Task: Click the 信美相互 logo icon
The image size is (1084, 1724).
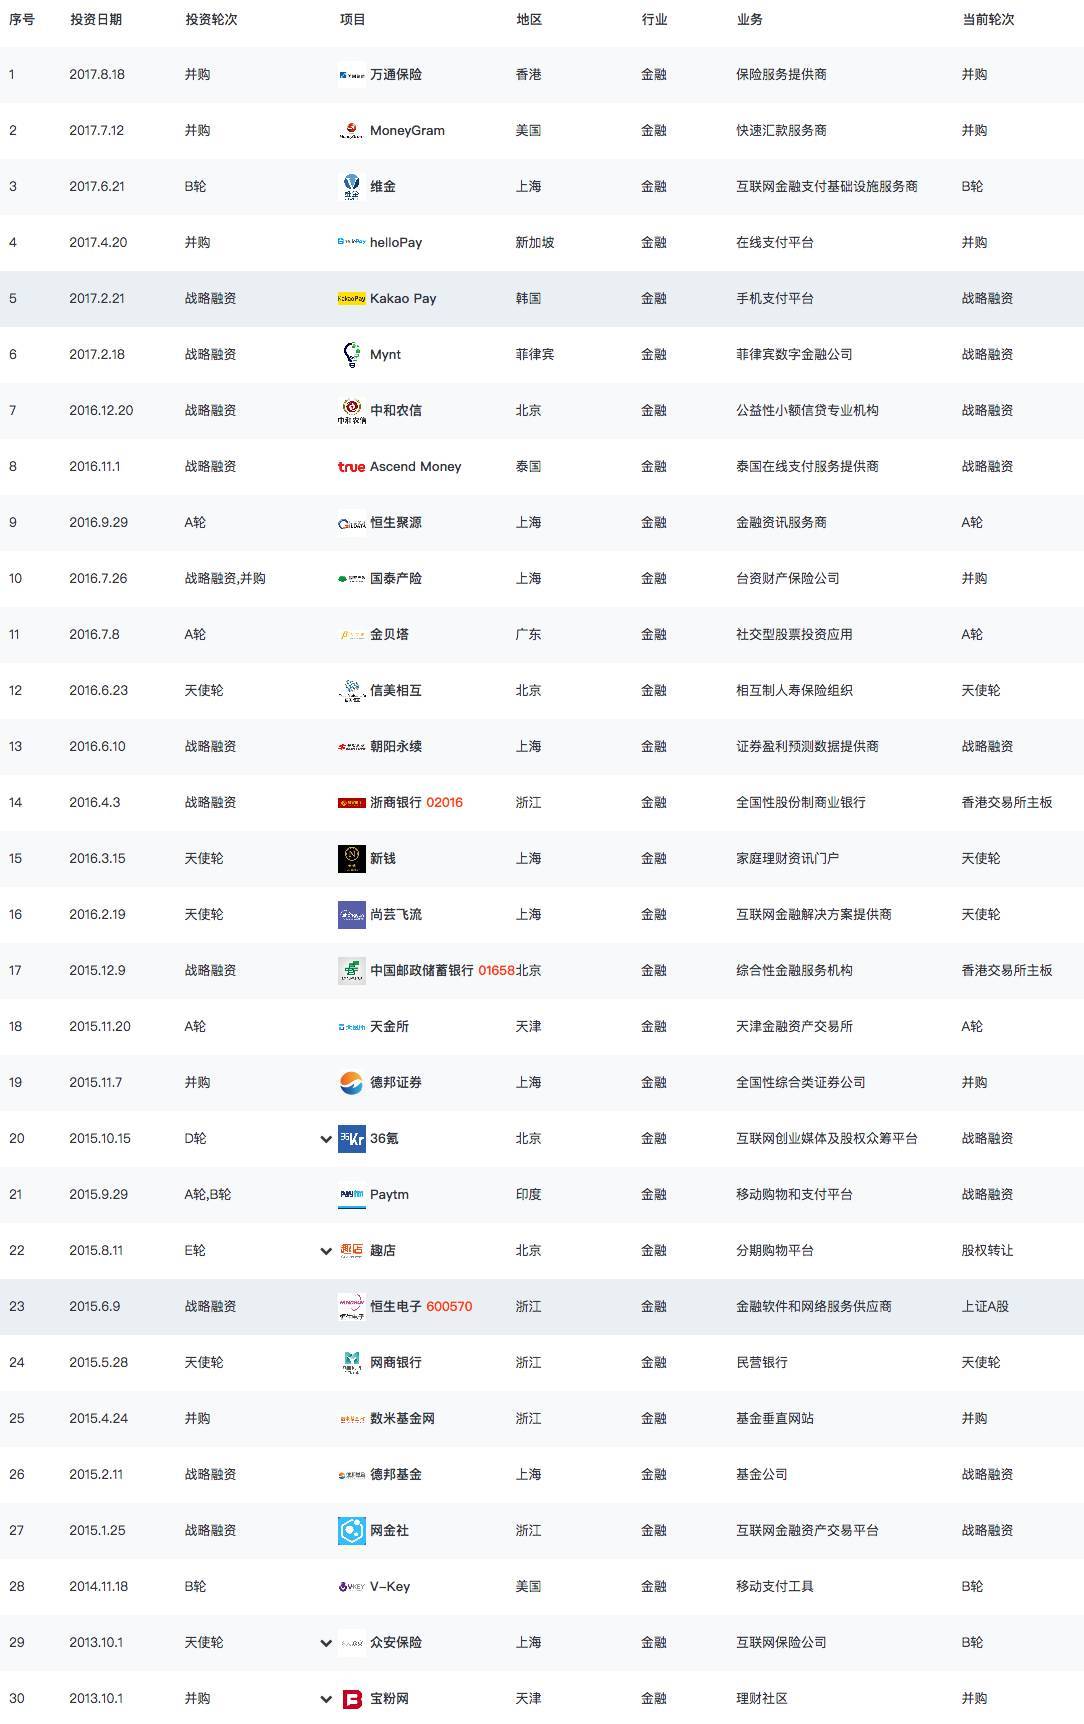Action: (351, 691)
